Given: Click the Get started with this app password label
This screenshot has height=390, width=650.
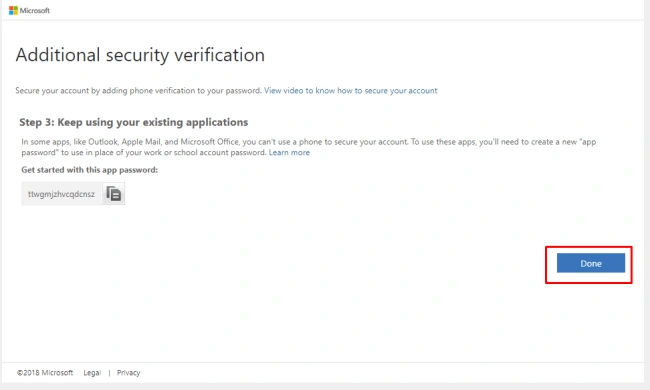Looking at the screenshot, I should pyautogui.click(x=90, y=170).
